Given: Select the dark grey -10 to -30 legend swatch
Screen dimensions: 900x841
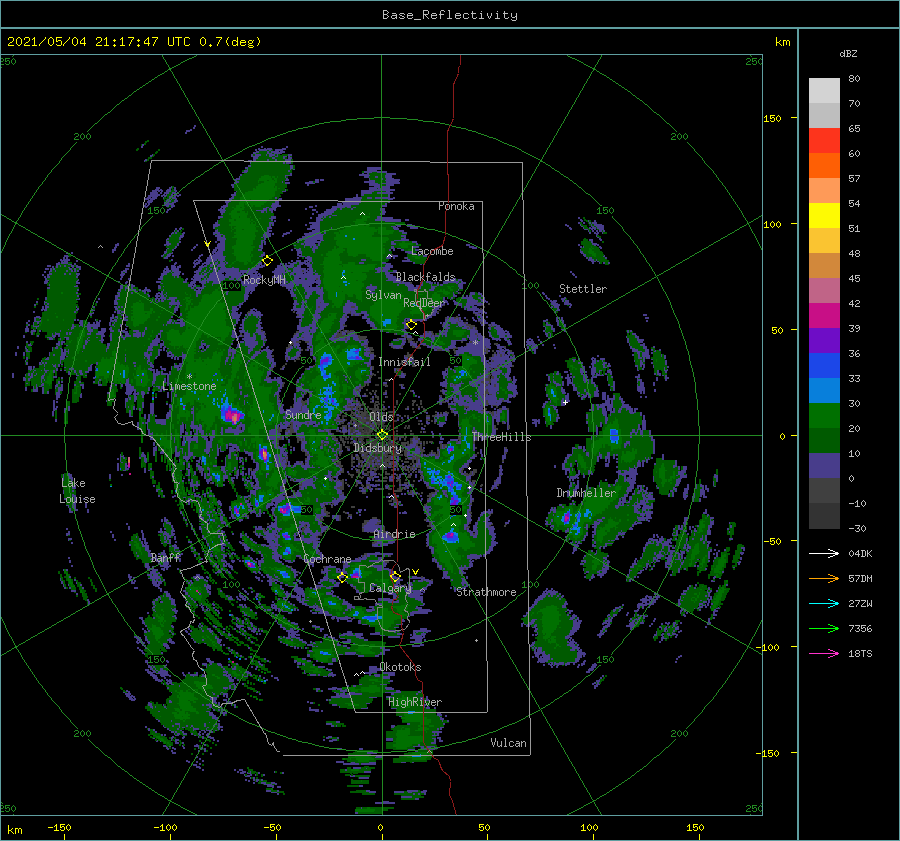Looking at the screenshot, I should [824, 516].
